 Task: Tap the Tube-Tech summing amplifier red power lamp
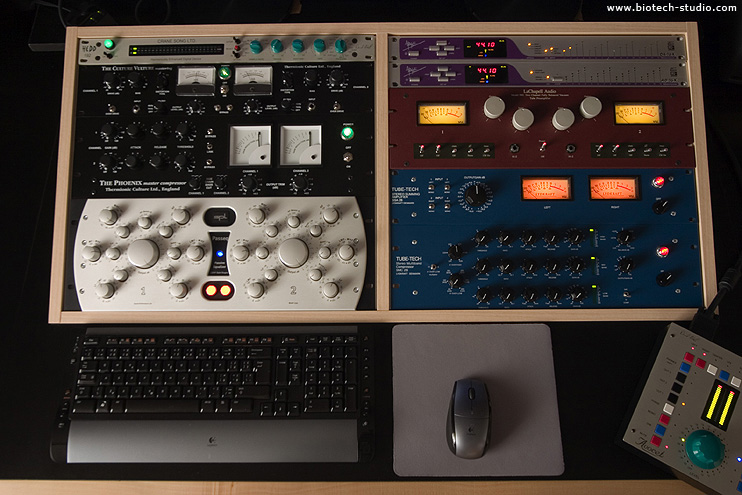[x=658, y=182]
